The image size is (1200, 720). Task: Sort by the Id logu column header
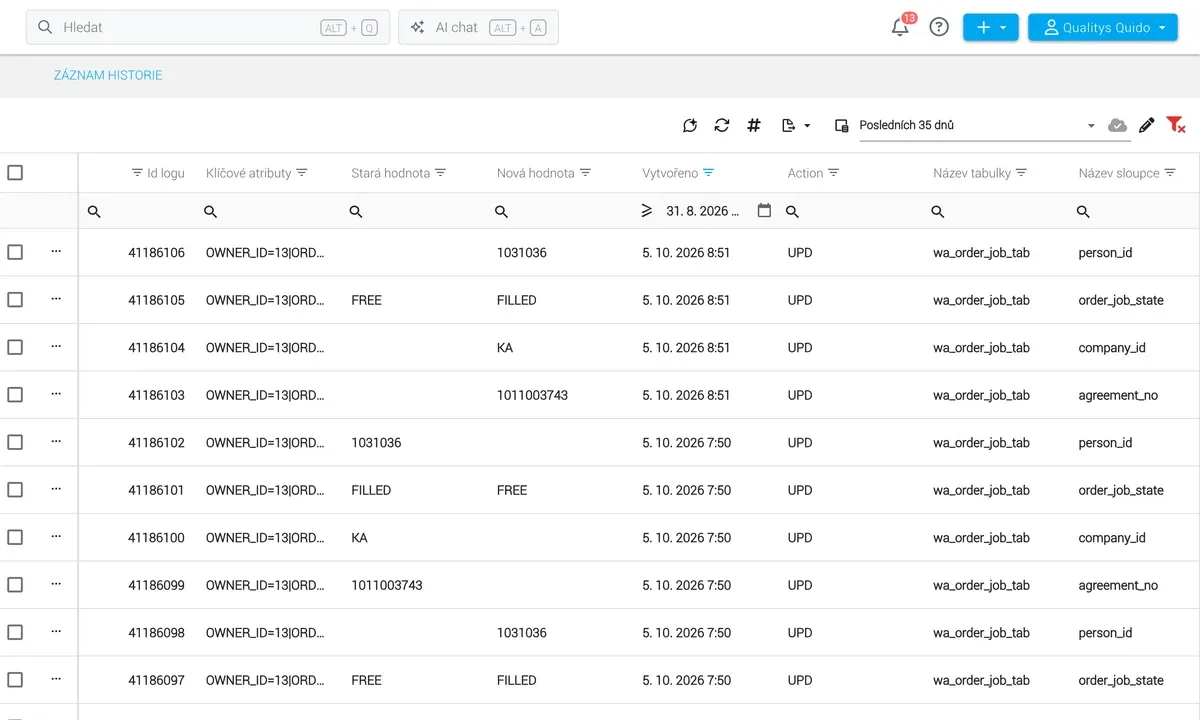[x=166, y=173]
